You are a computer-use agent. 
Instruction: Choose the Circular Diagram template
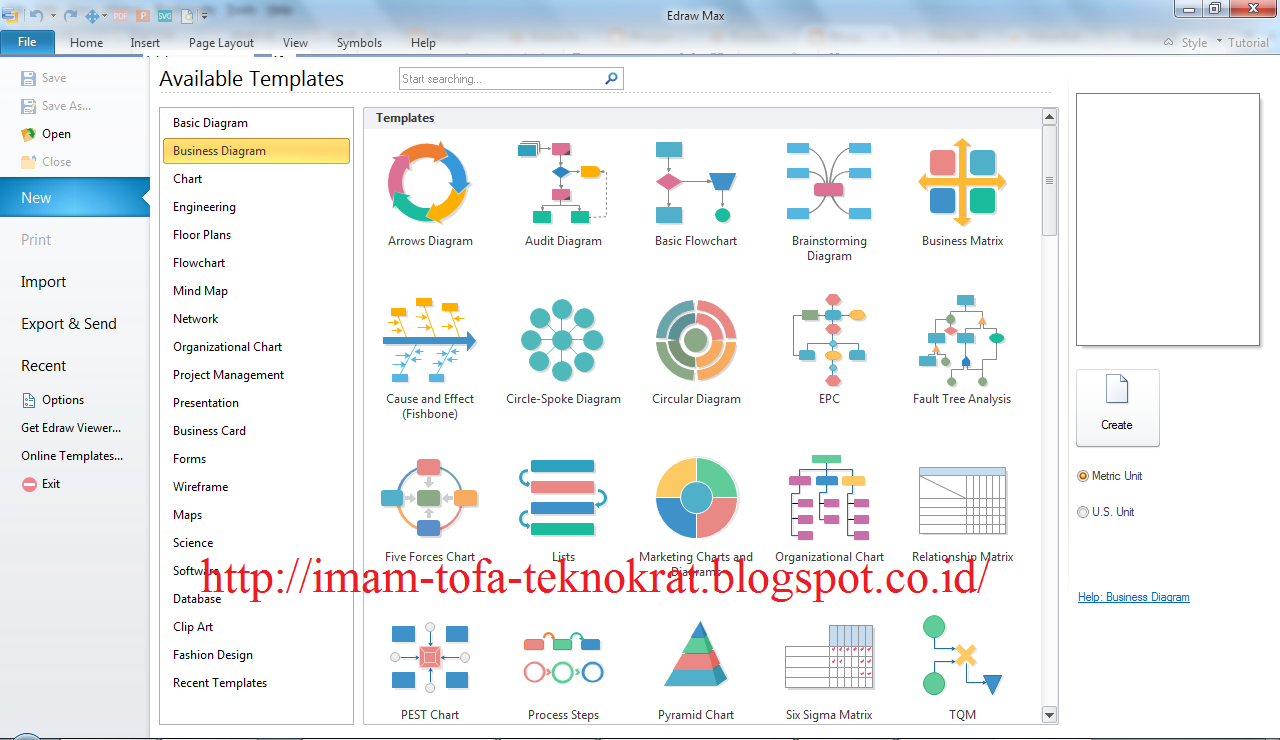(696, 350)
